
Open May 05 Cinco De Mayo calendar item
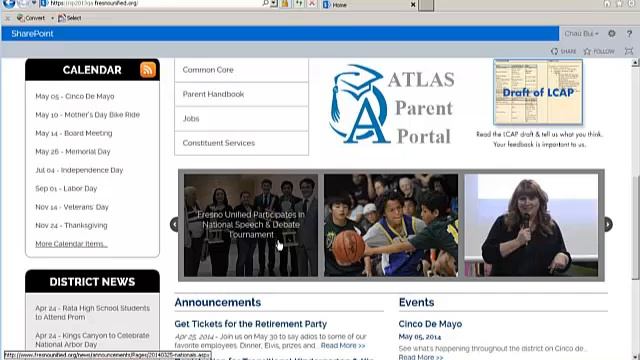click(75, 96)
